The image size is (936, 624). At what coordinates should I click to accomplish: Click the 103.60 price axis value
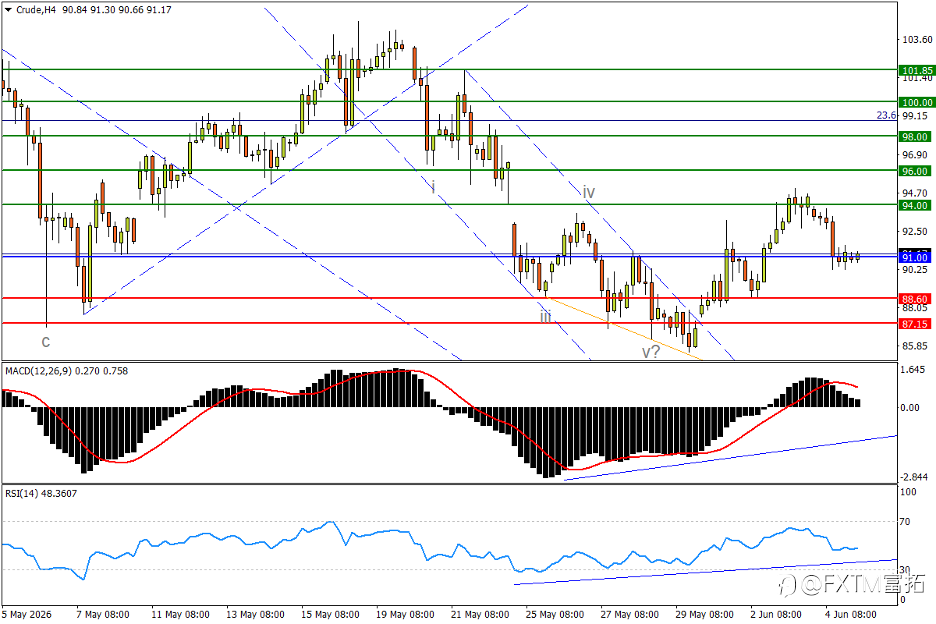click(x=917, y=40)
